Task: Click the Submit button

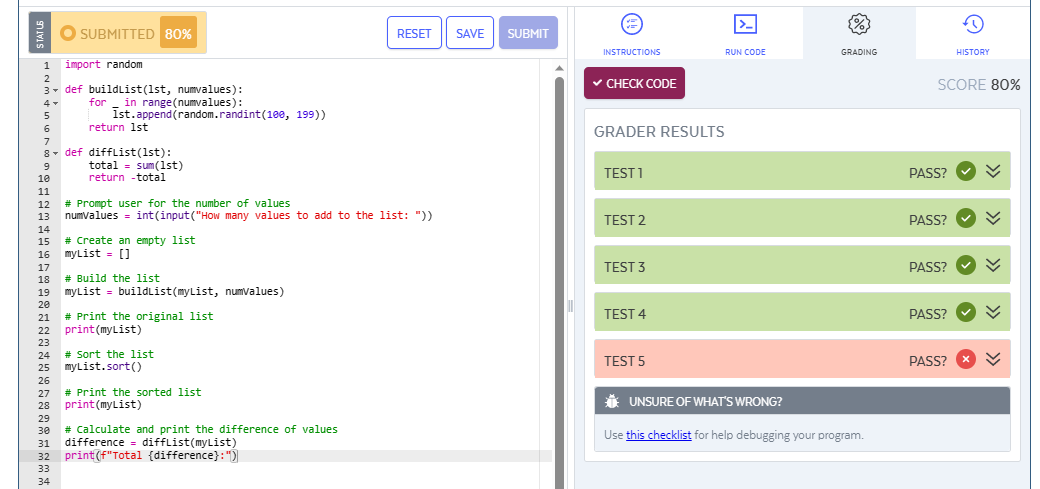Action: (x=528, y=33)
